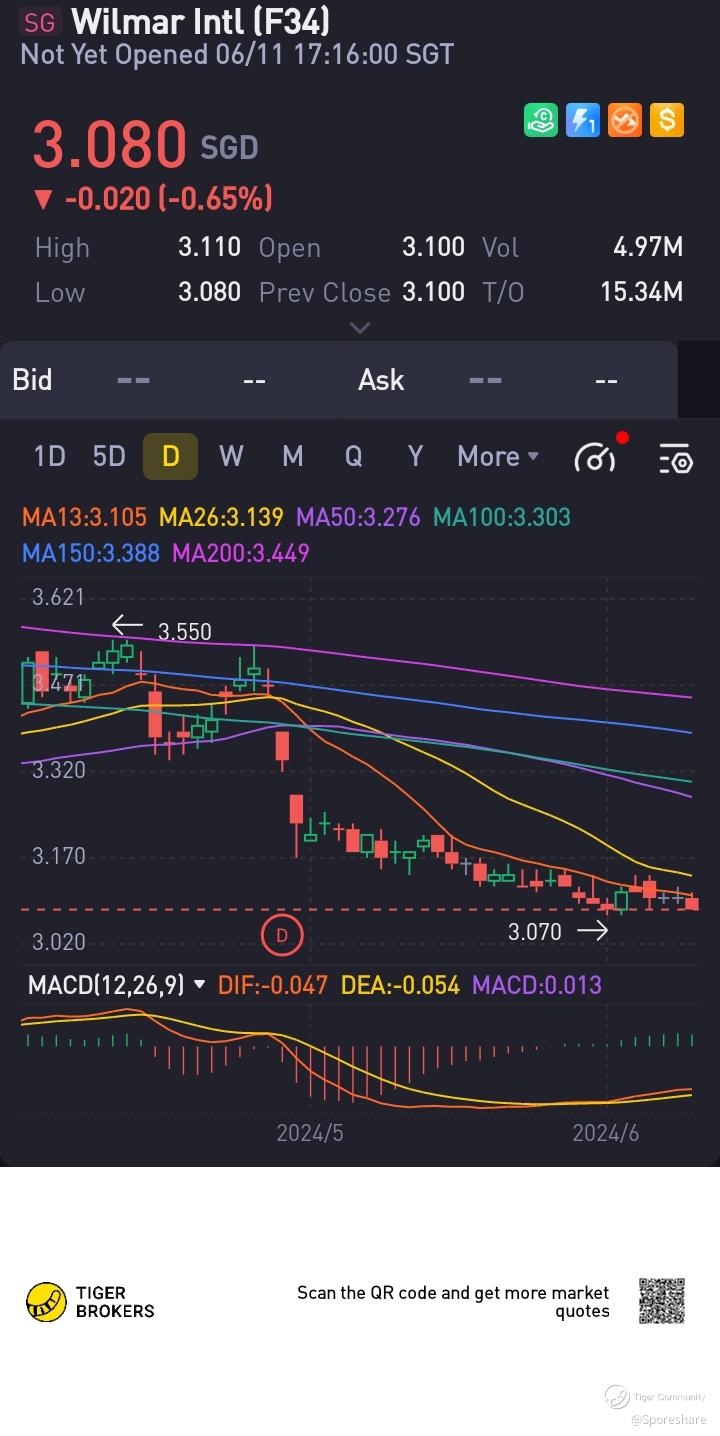Image resolution: width=720 pixels, height=1436 pixels.
Task: Tap the Scan the QR code text
Action: coord(453,1301)
